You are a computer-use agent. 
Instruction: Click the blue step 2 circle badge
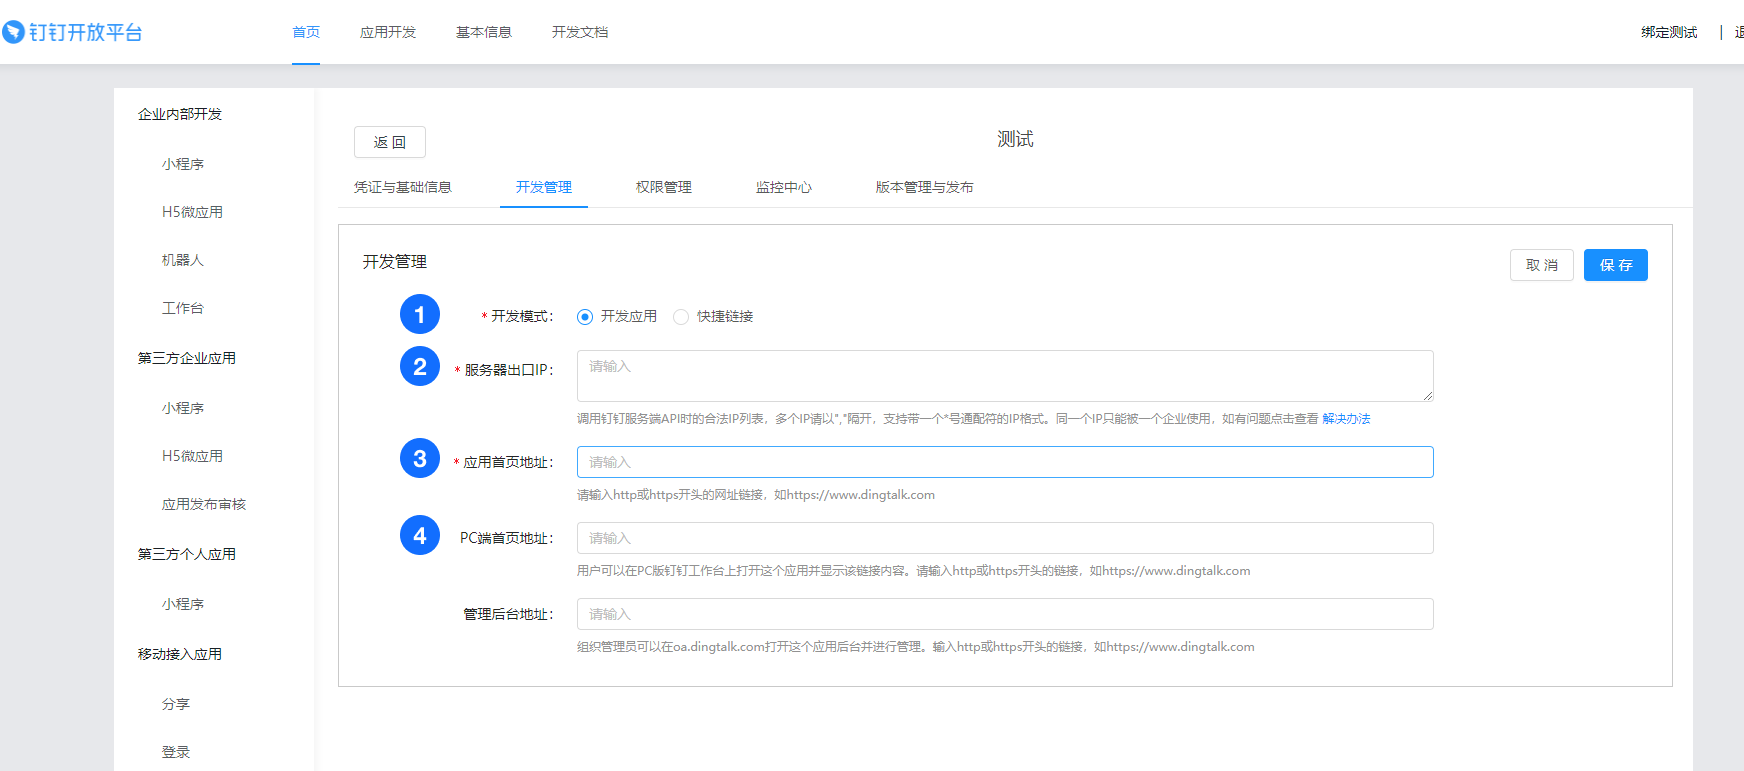(x=420, y=366)
